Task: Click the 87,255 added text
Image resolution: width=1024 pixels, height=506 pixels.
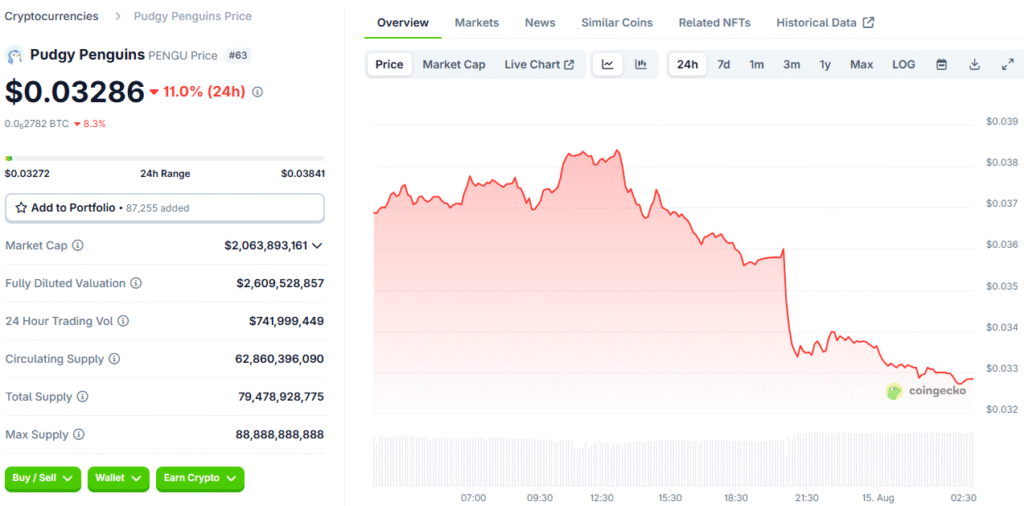Action: click(155, 208)
